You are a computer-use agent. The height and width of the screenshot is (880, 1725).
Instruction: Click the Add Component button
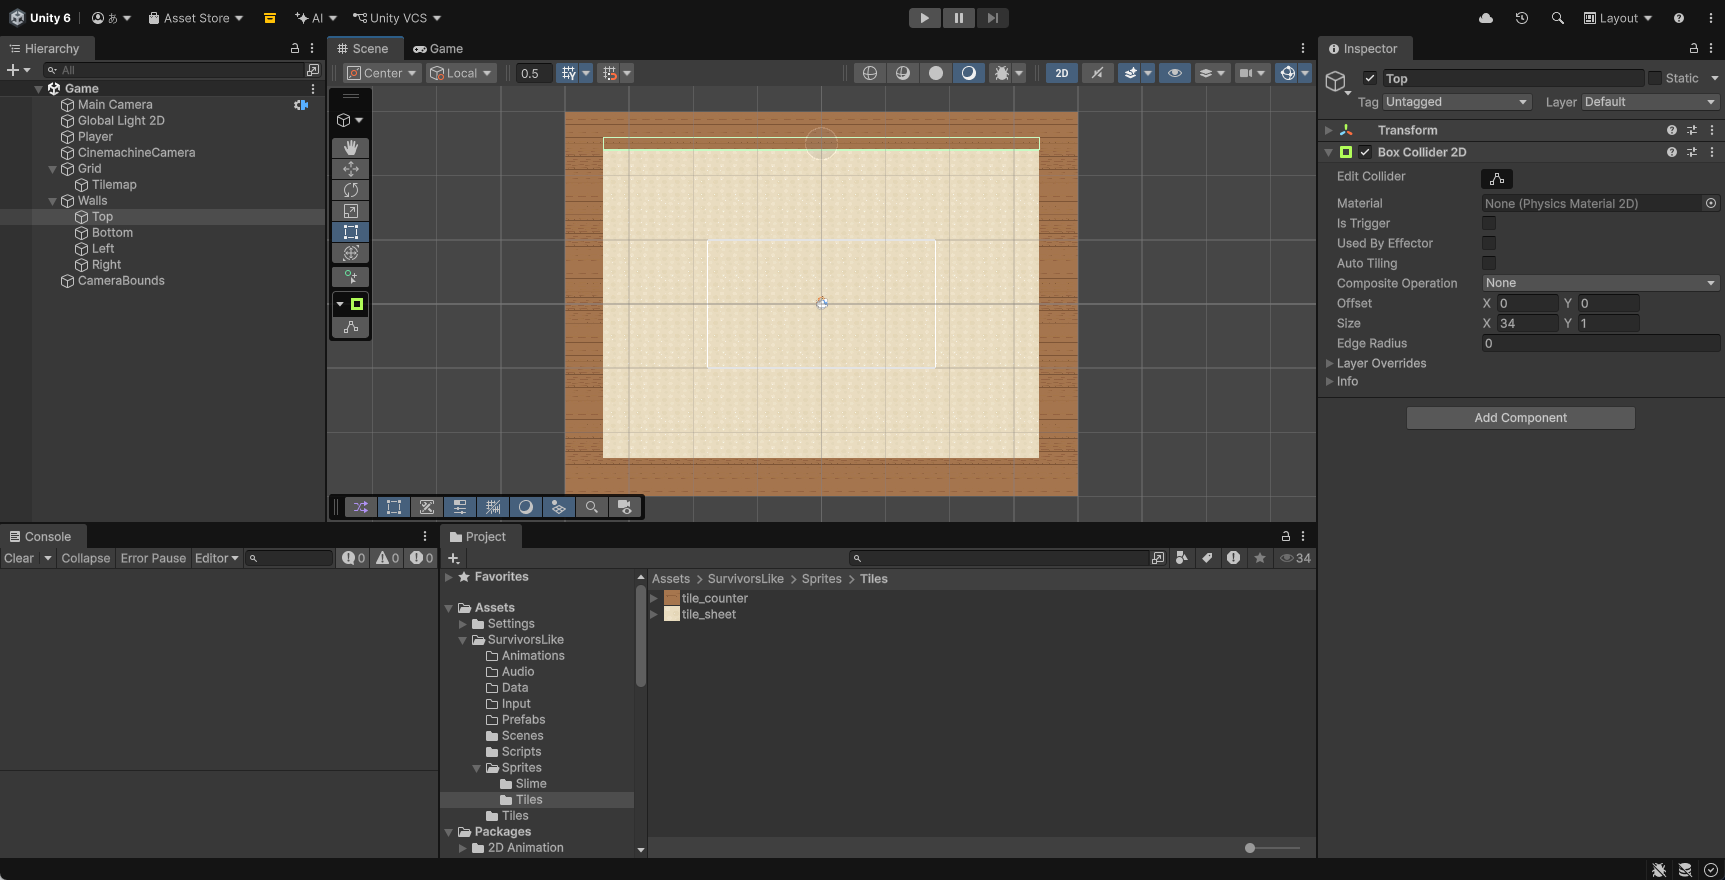1520,418
